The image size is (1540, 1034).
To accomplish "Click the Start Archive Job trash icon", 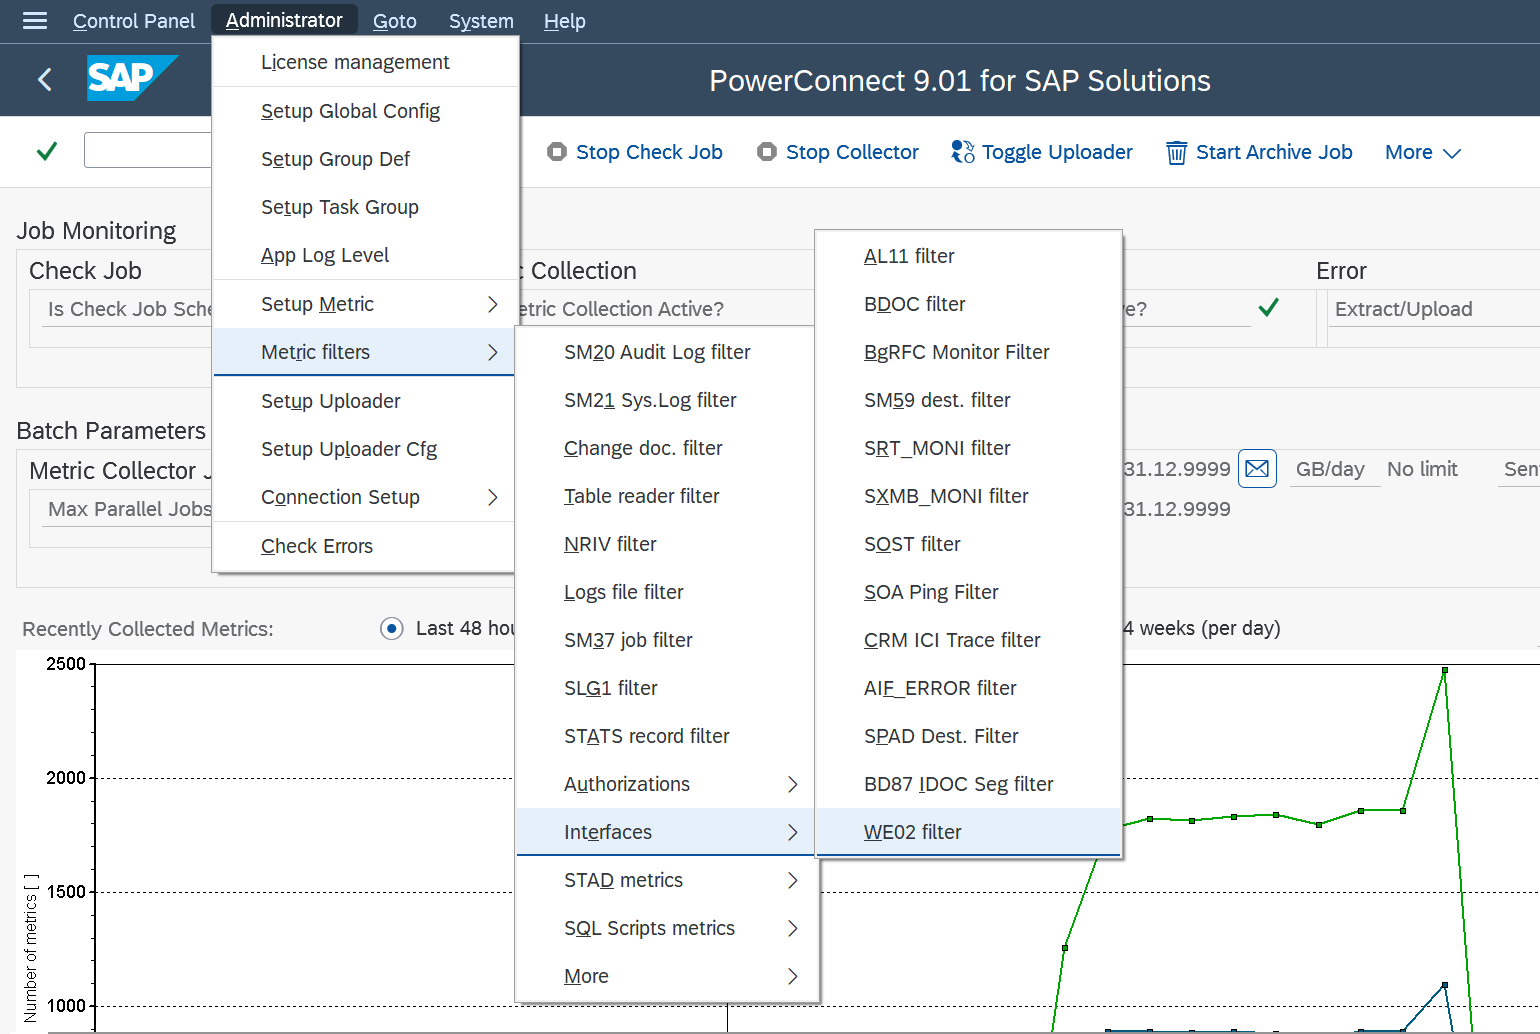I will [x=1177, y=152].
